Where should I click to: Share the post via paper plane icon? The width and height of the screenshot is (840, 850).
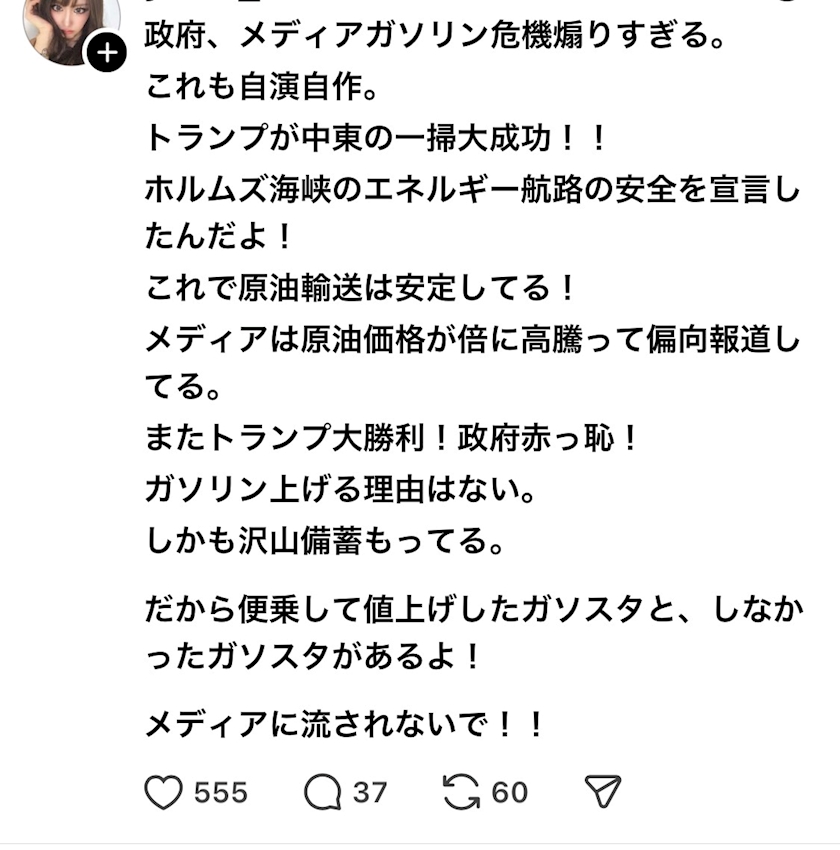[x=603, y=792]
